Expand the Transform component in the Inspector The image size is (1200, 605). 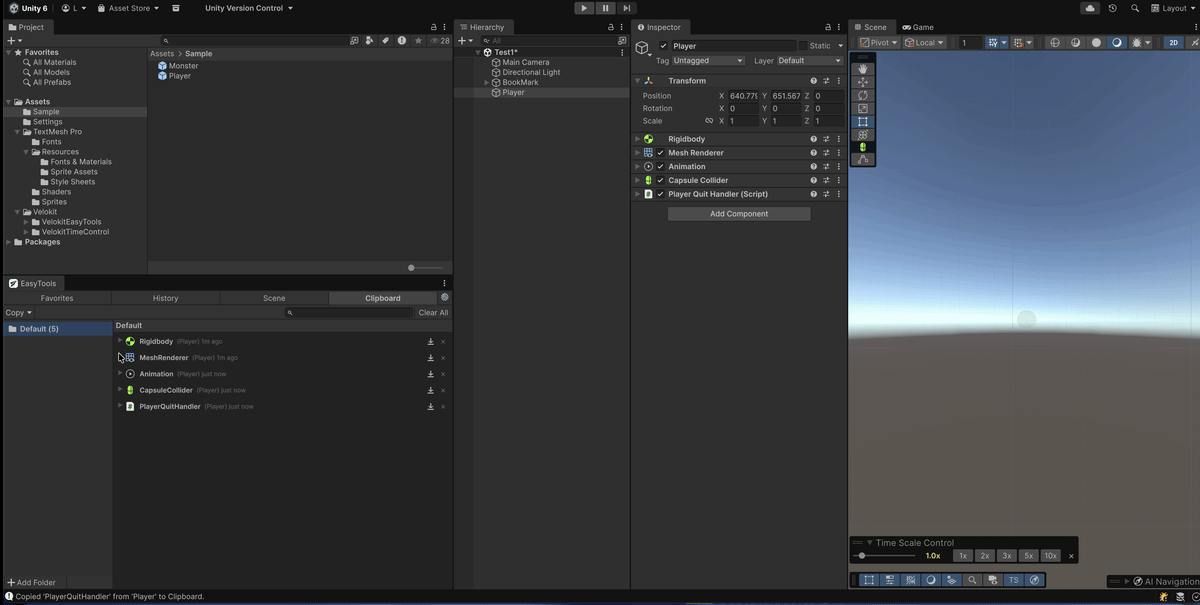[637, 80]
